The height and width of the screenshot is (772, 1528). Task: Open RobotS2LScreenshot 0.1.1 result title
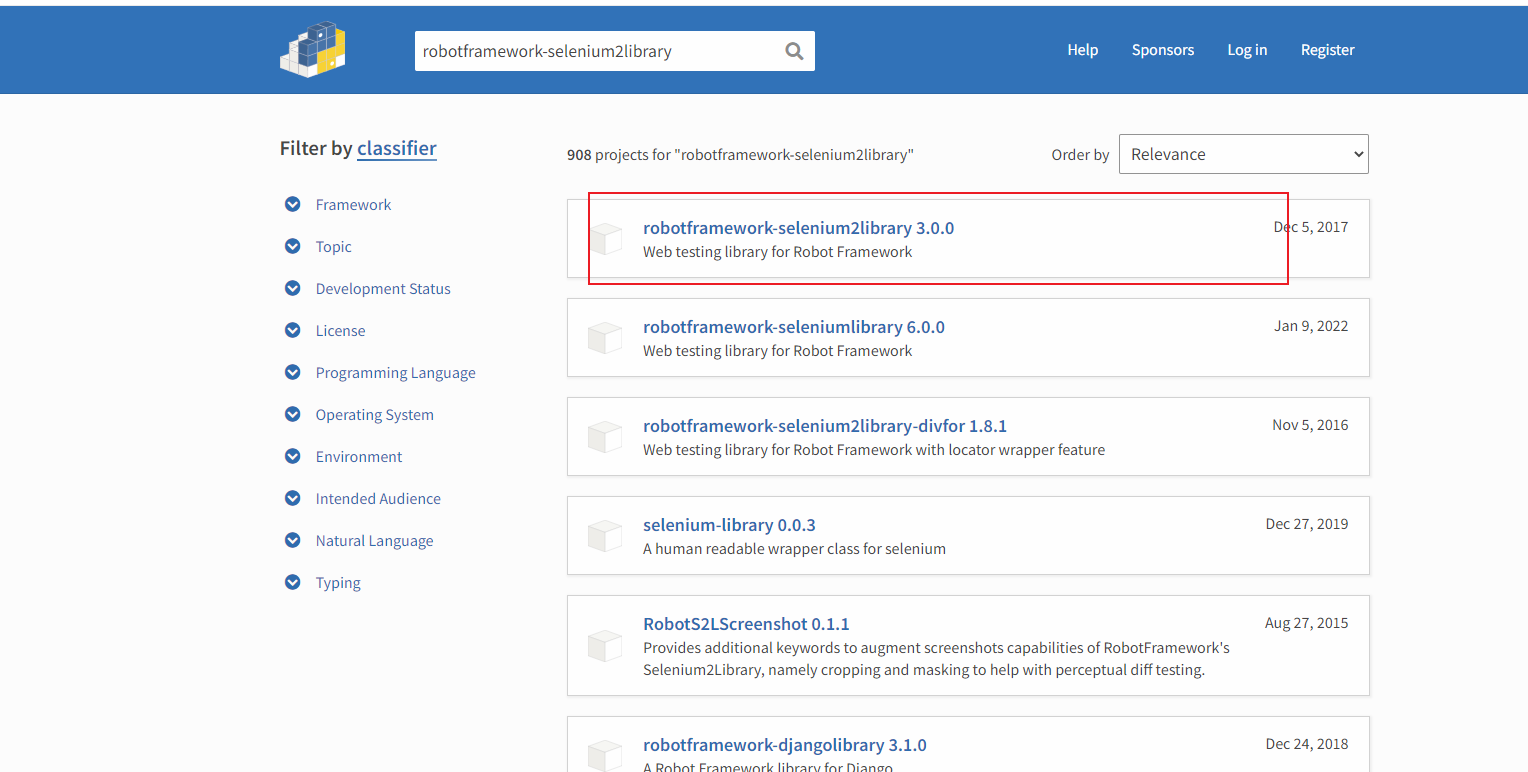pyautogui.click(x=746, y=624)
